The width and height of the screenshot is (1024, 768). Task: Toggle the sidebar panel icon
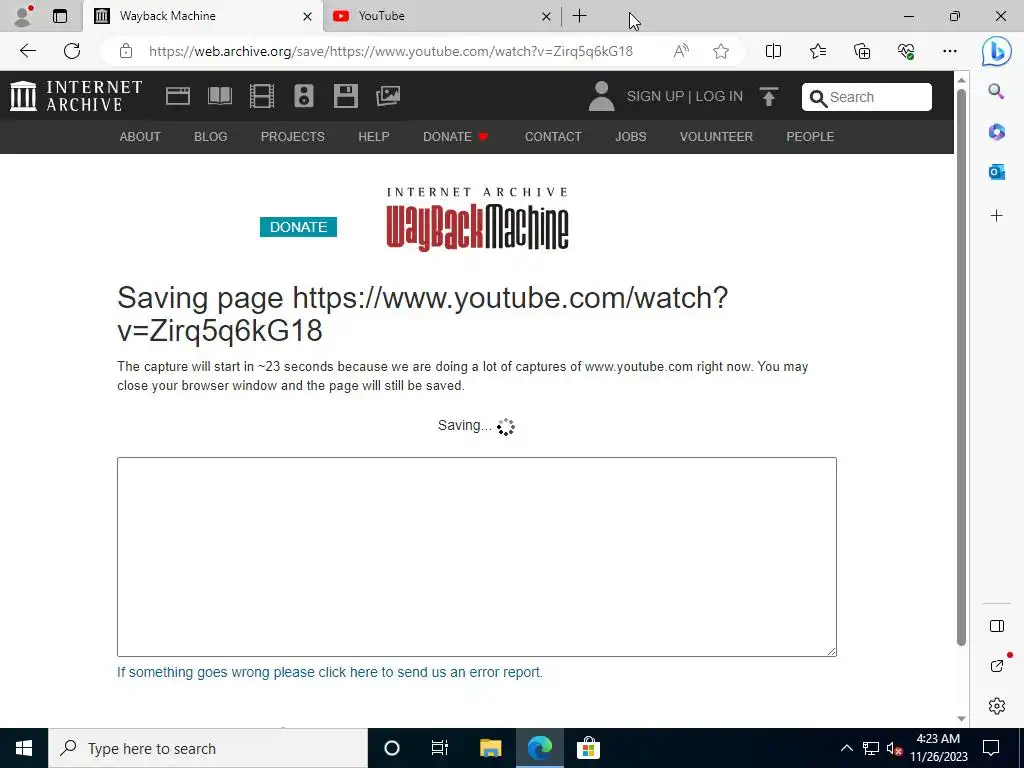pyautogui.click(x=997, y=626)
